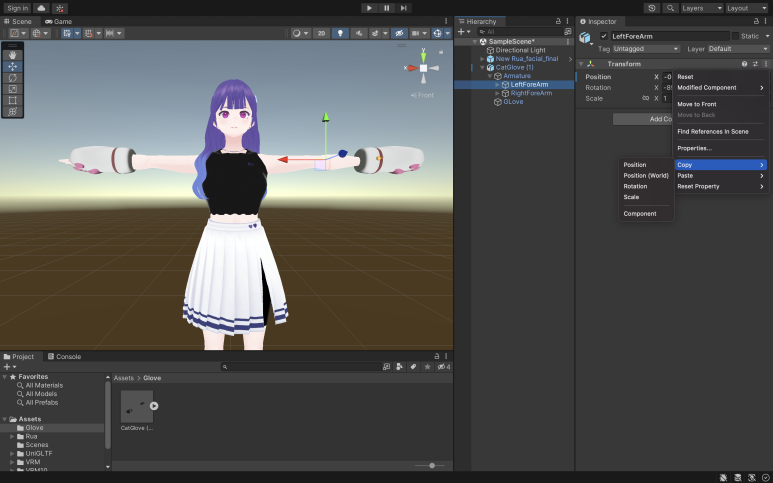Open Transform preset selector icon
This screenshot has width=773, height=483.
[755, 64]
